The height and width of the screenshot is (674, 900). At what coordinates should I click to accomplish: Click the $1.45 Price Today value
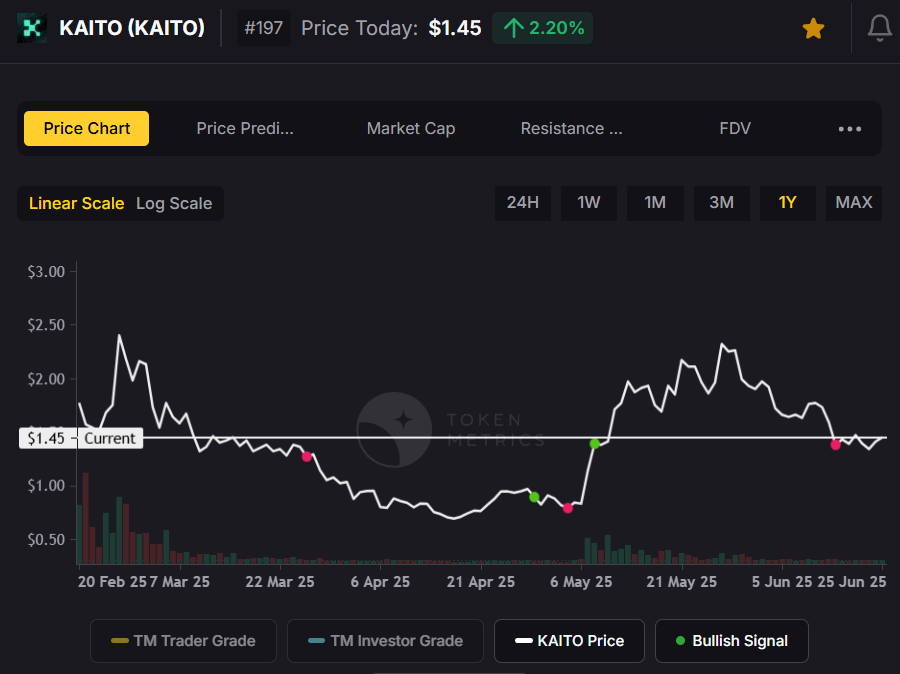455,28
